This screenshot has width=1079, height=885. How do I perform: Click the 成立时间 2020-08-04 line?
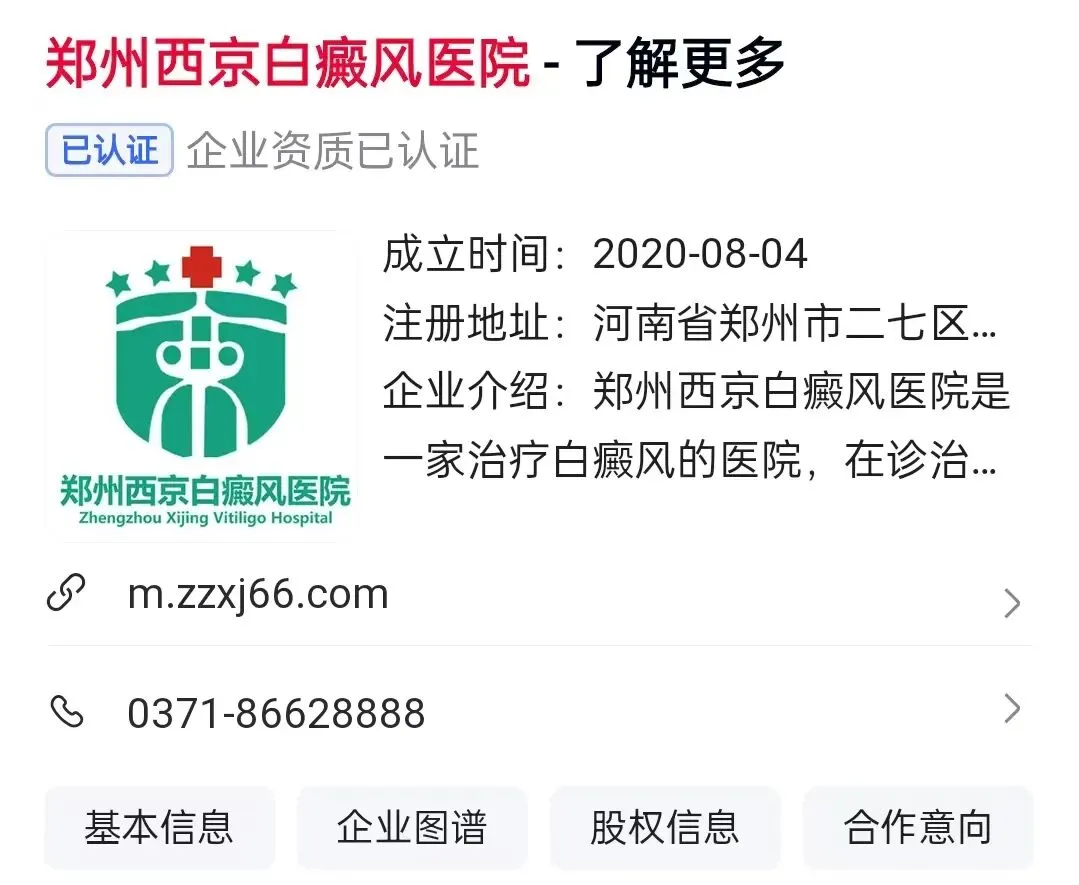point(595,255)
